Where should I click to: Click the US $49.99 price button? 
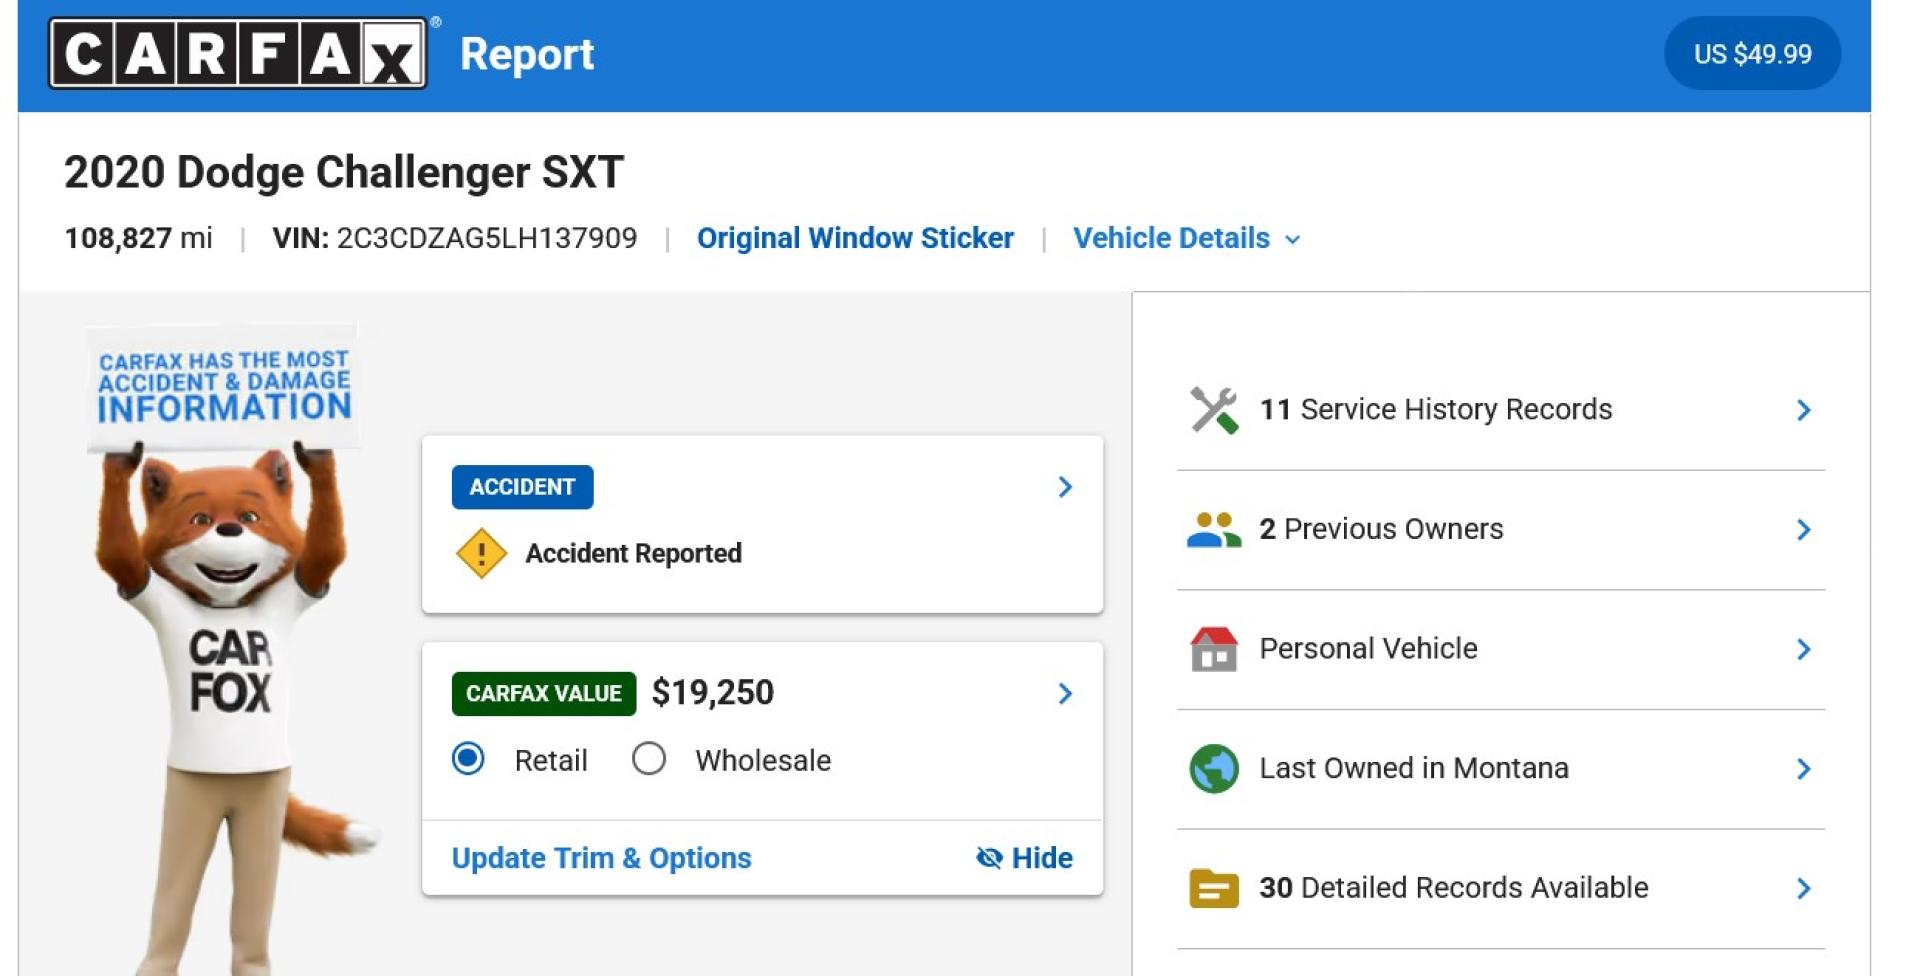[x=1752, y=54]
